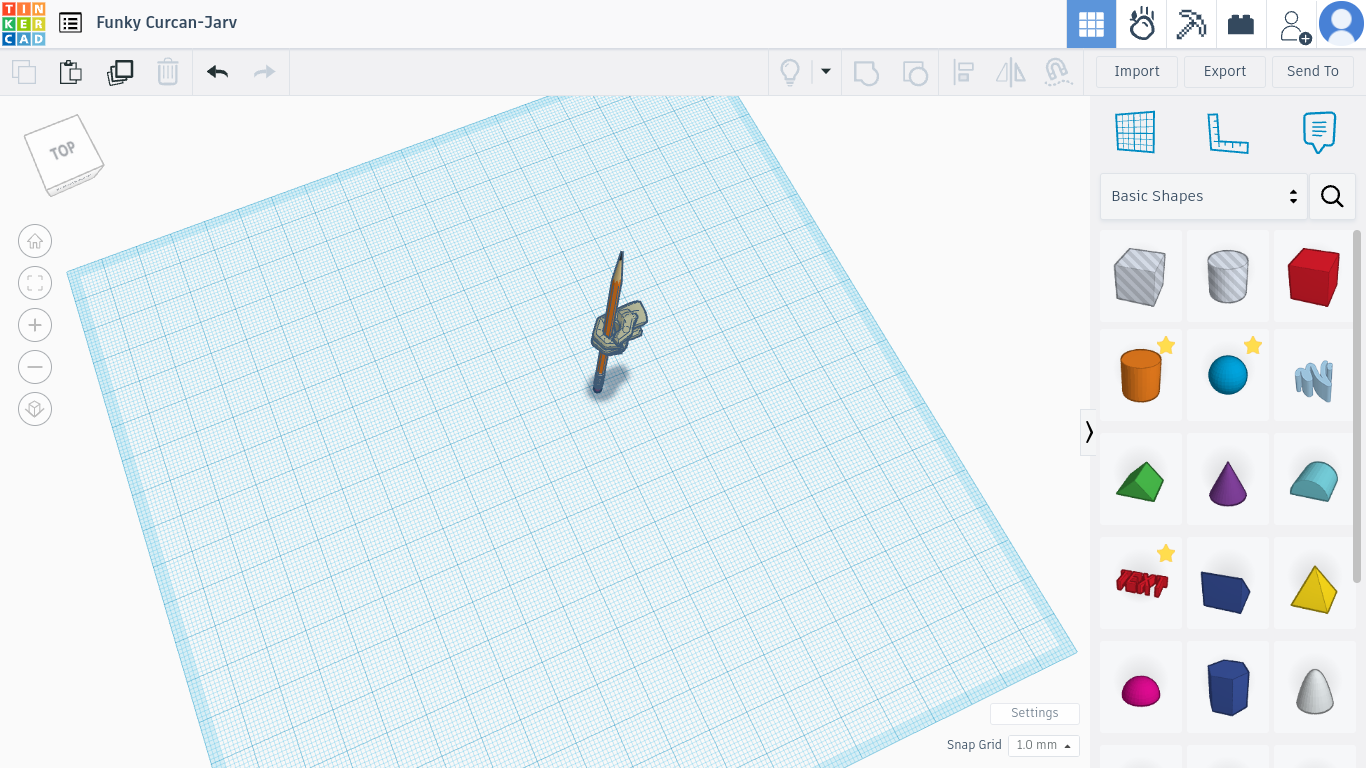The width and height of the screenshot is (1366, 768).
Task: Open the Send To menu
Action: click(x=1313, y=71)
